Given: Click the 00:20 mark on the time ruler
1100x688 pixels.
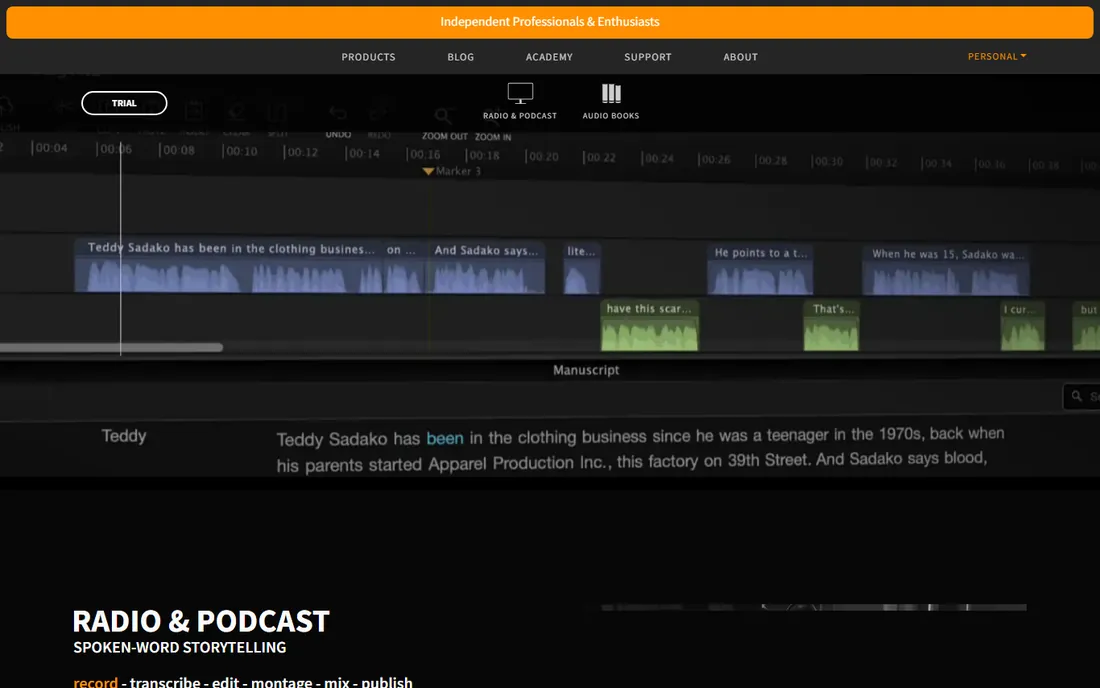Looking at the screenshot, I should 542,156.
